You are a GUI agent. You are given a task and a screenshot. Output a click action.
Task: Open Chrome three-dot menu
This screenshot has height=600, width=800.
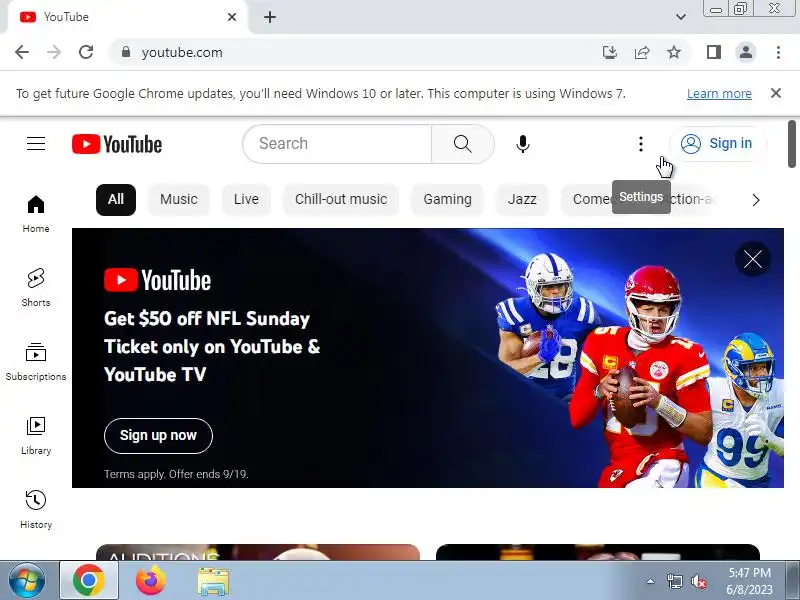(x=778, y=52)
